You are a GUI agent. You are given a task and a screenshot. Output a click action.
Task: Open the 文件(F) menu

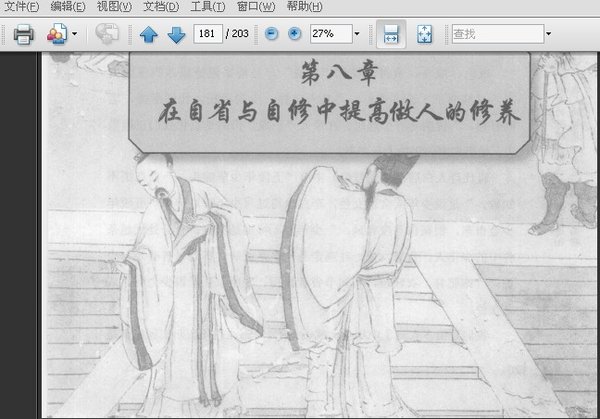point(21,7)
